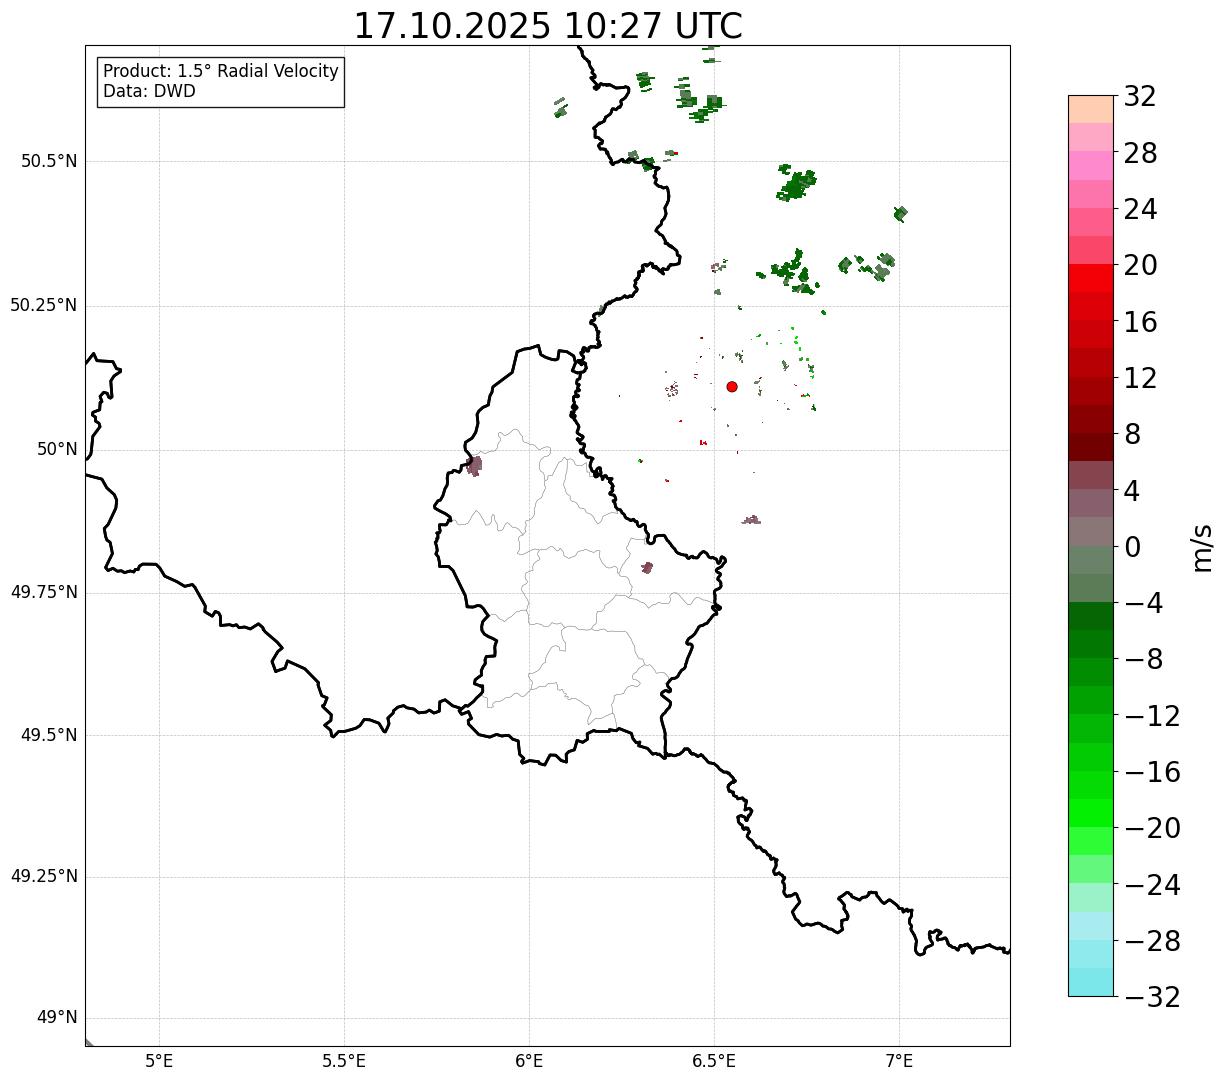This screenshot has width=1225, height=1081.
Task: Click the dark maroon colorbar segment at 8
Action: coord(1091,447)
